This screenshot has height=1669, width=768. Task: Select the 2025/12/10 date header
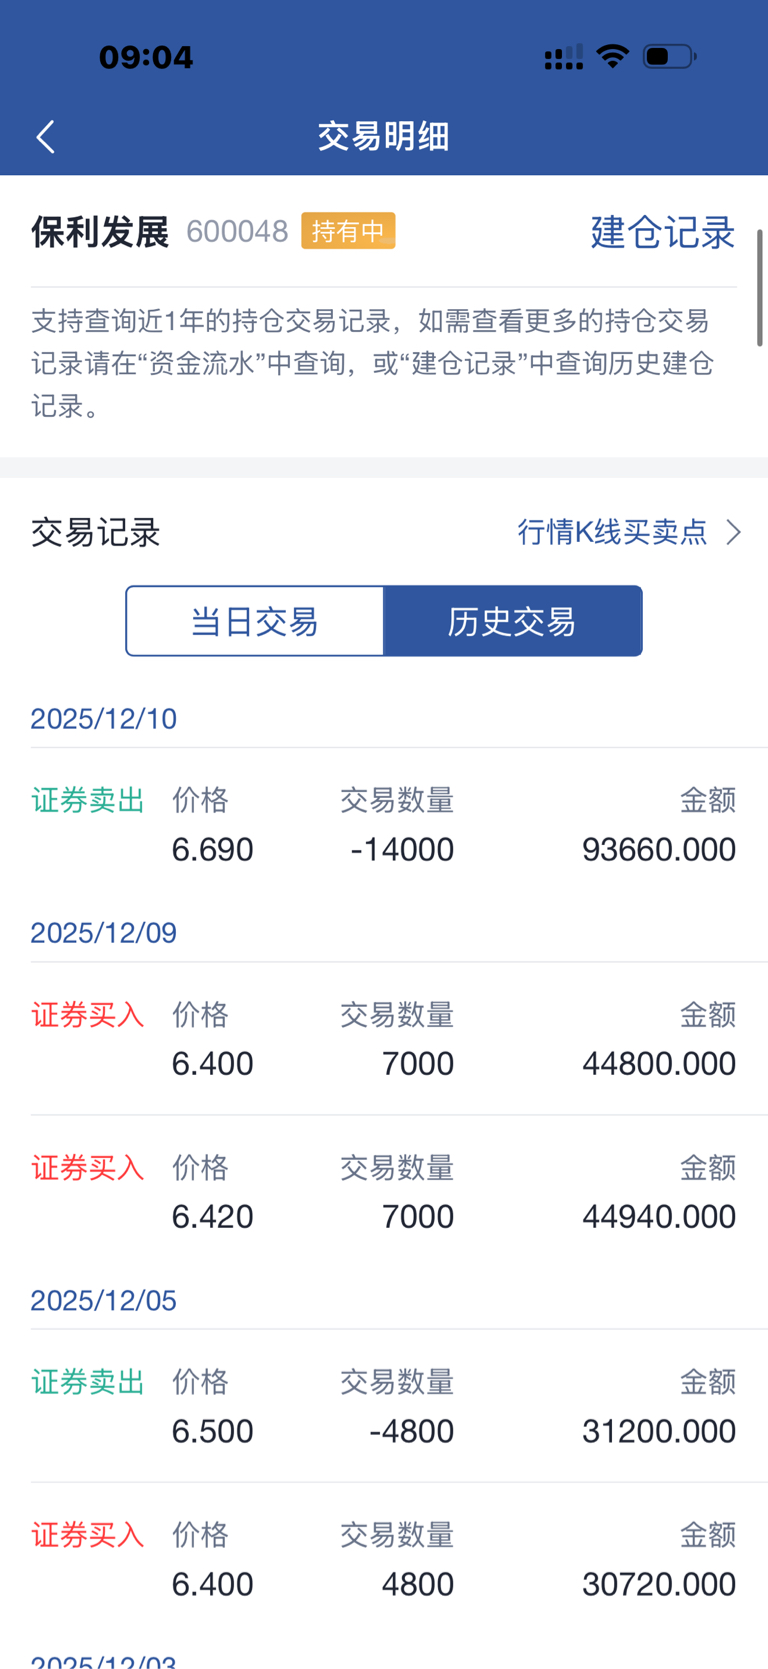[104, 719]
